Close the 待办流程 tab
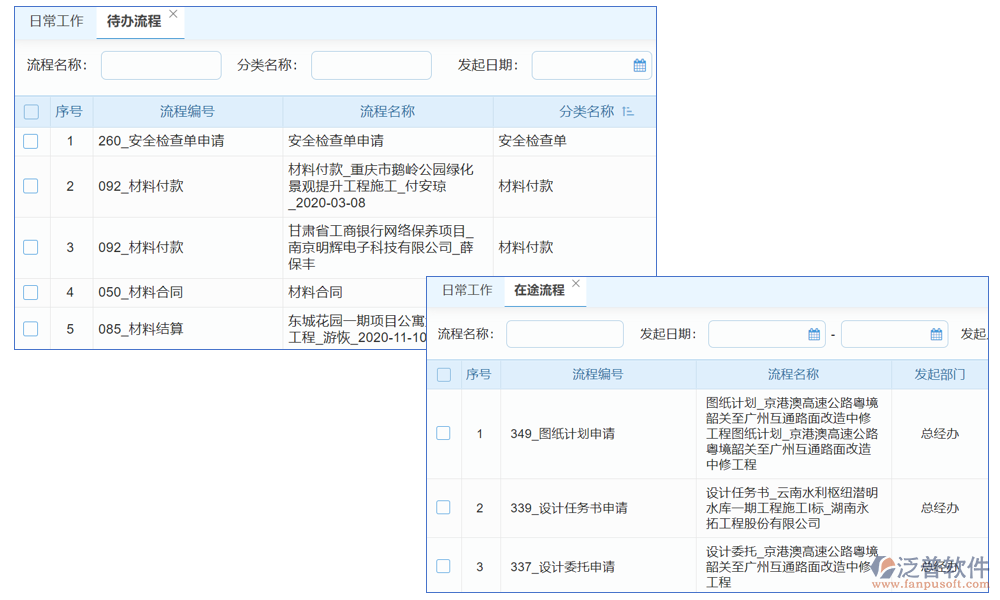Screen dimensions: 1000x600 pyautogui.click(x=172, y=13)
